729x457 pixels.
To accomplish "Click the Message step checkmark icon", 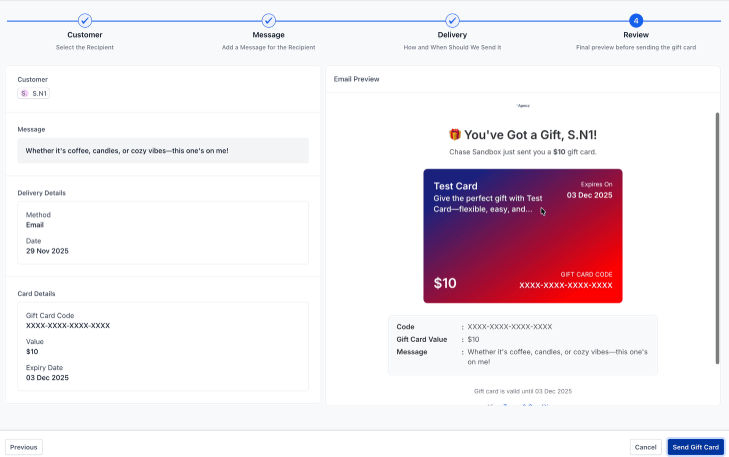I will point(268,20).
